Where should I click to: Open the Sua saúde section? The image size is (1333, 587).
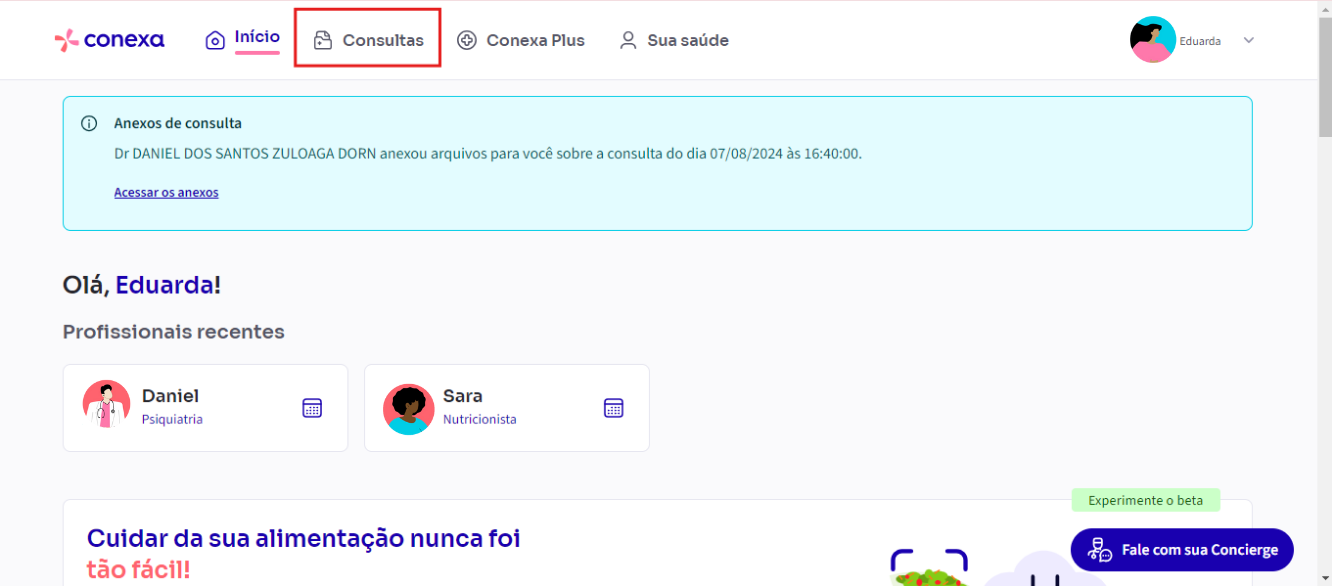(688, 40)
